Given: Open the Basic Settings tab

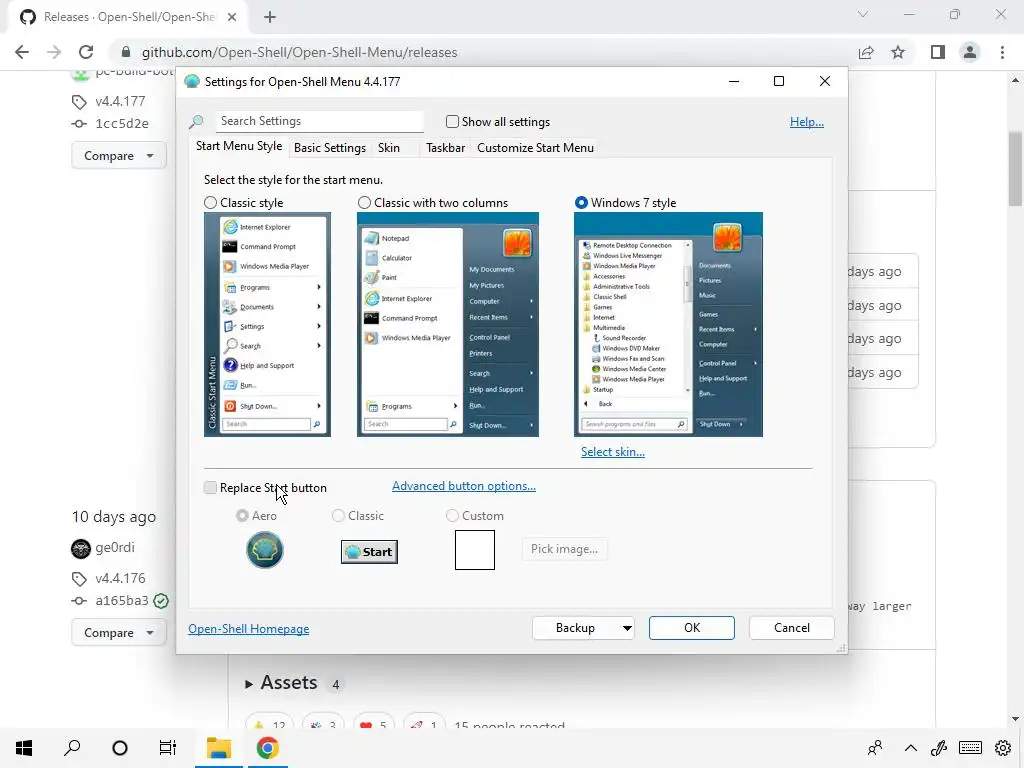Looking at the screenshot, I should click(x=330, y=148).
